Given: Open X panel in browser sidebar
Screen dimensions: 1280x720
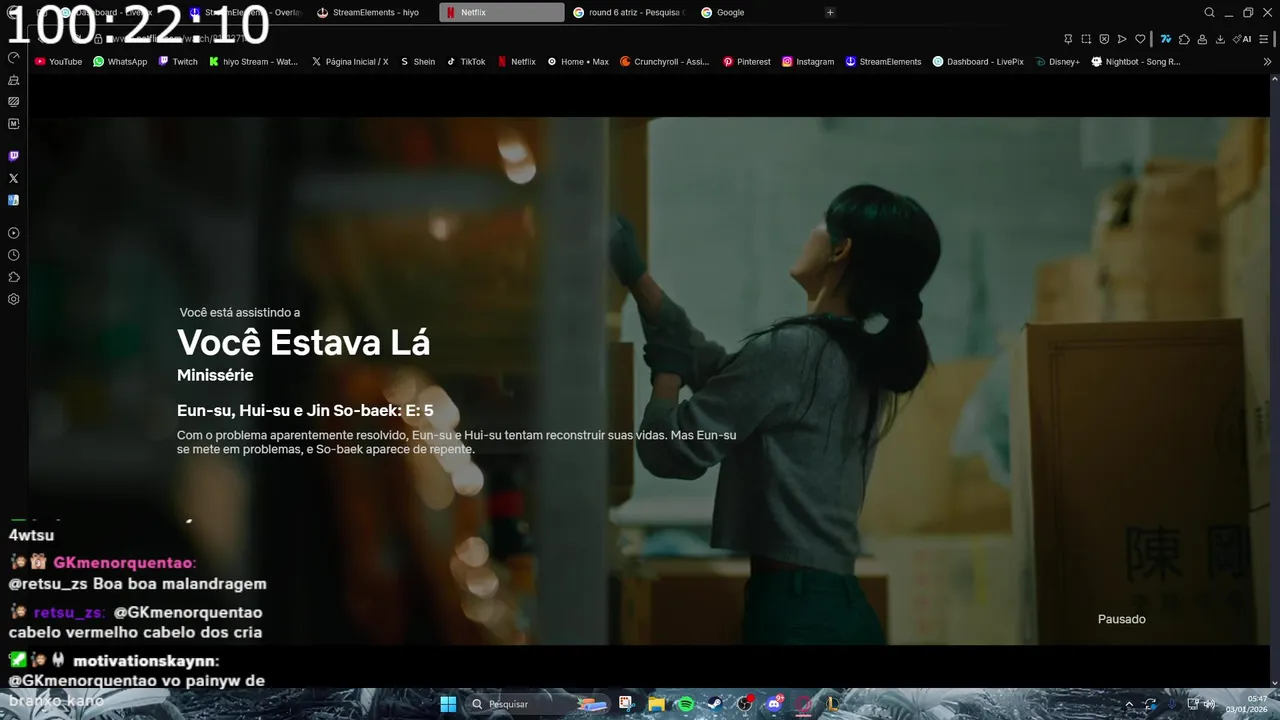Looking at the screenshot, I should pyautogui.click(x=14, y=178).
